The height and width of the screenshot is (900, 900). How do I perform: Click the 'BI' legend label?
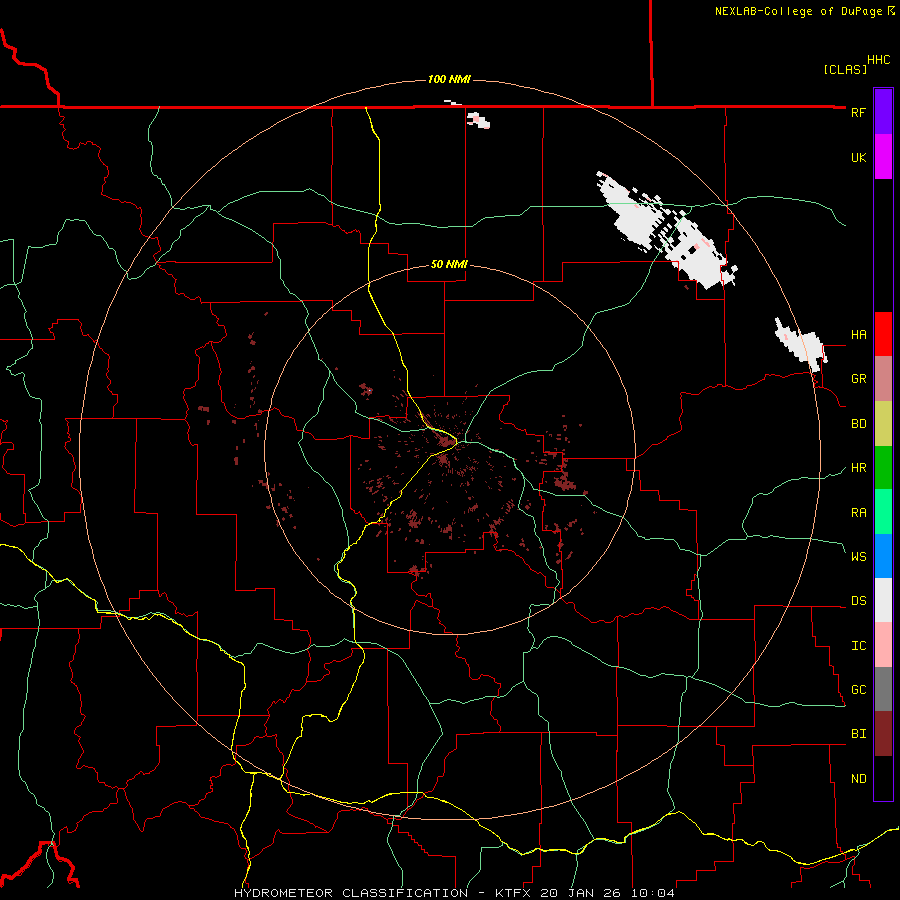click(858, 734)
